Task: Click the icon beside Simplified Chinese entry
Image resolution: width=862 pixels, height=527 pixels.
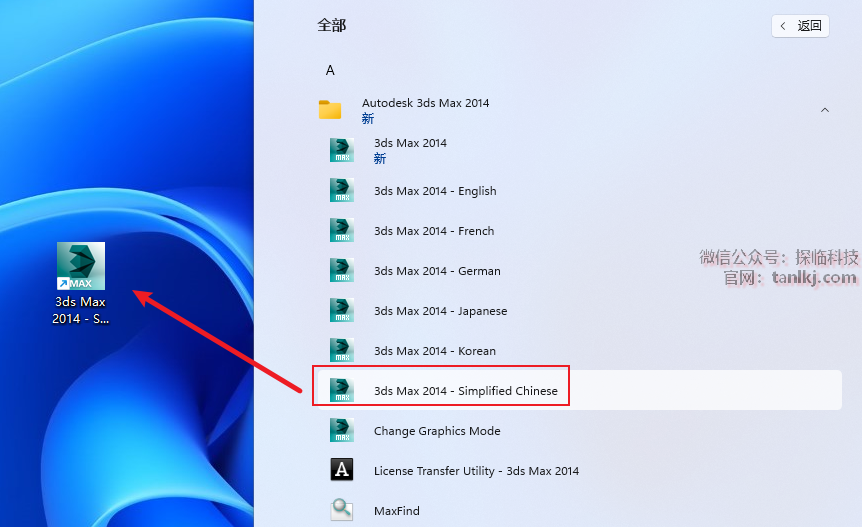Action: click(341, 390)
